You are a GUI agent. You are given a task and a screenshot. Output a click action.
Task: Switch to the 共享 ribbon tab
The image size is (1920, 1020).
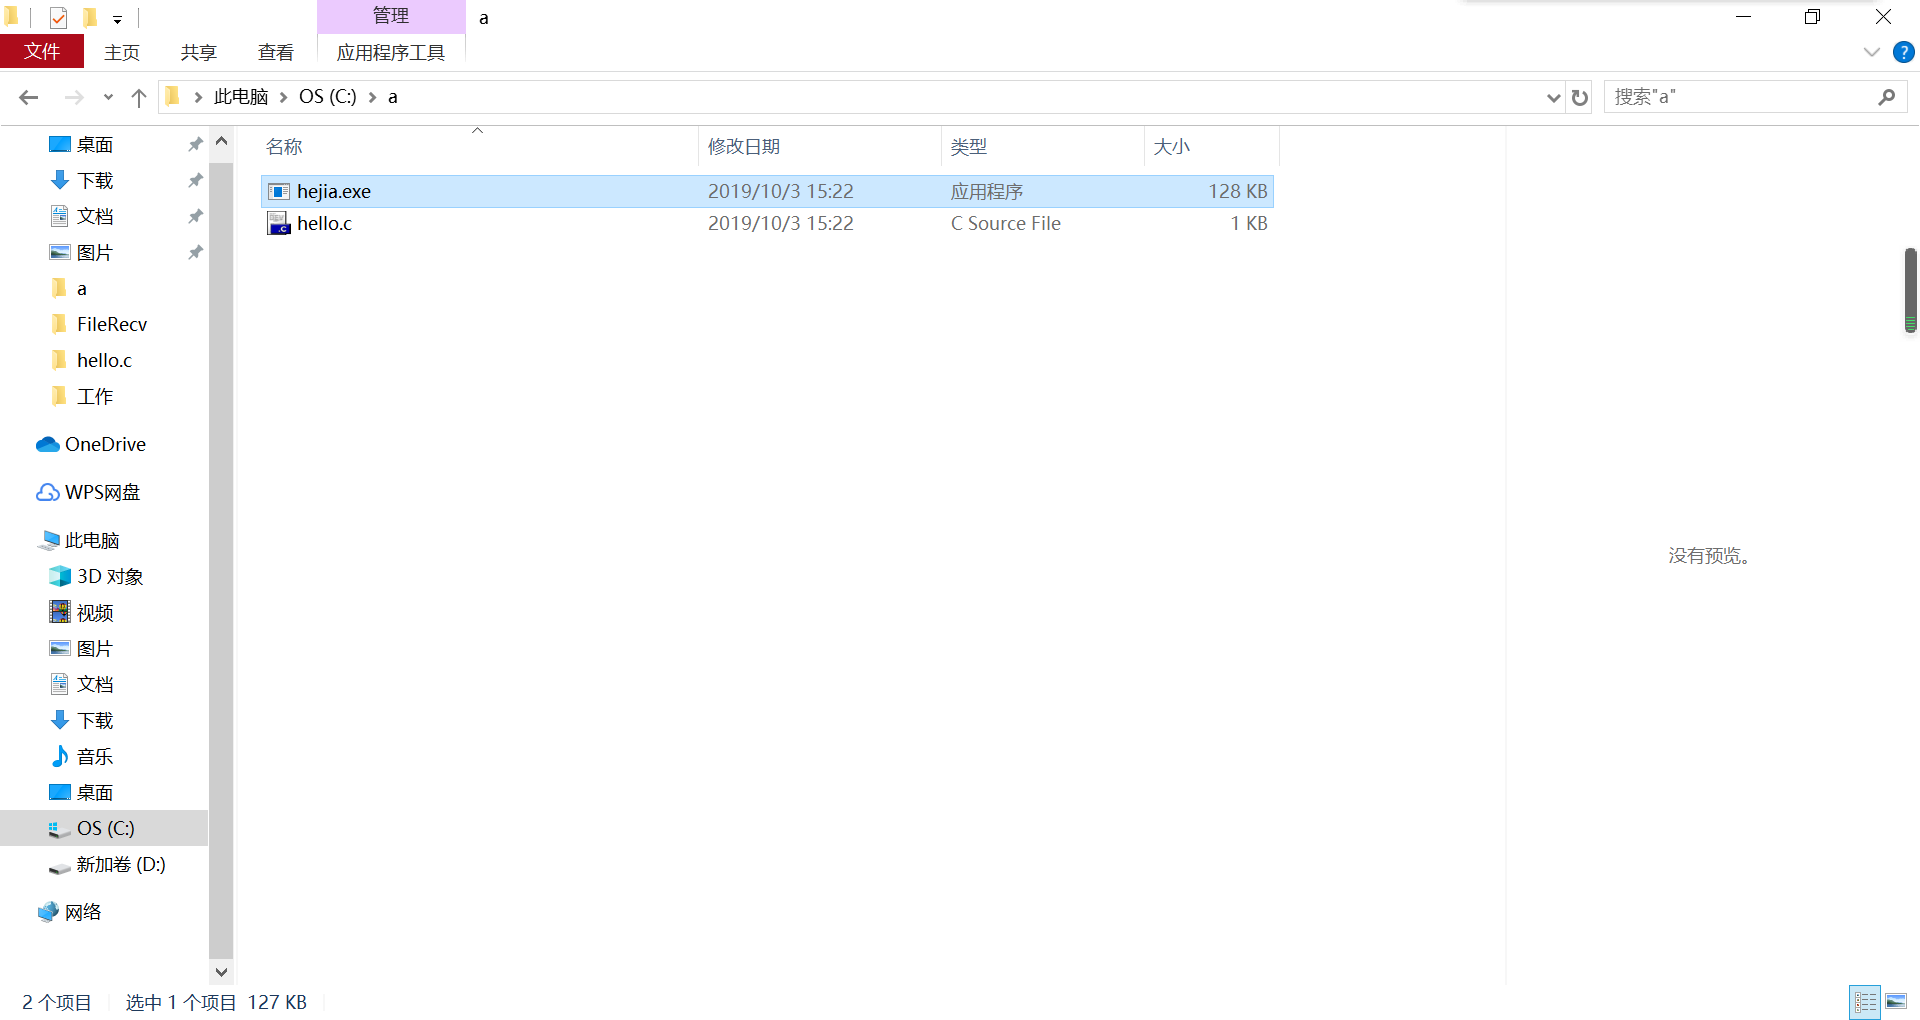pyautogui.click(x=199, y=52)
